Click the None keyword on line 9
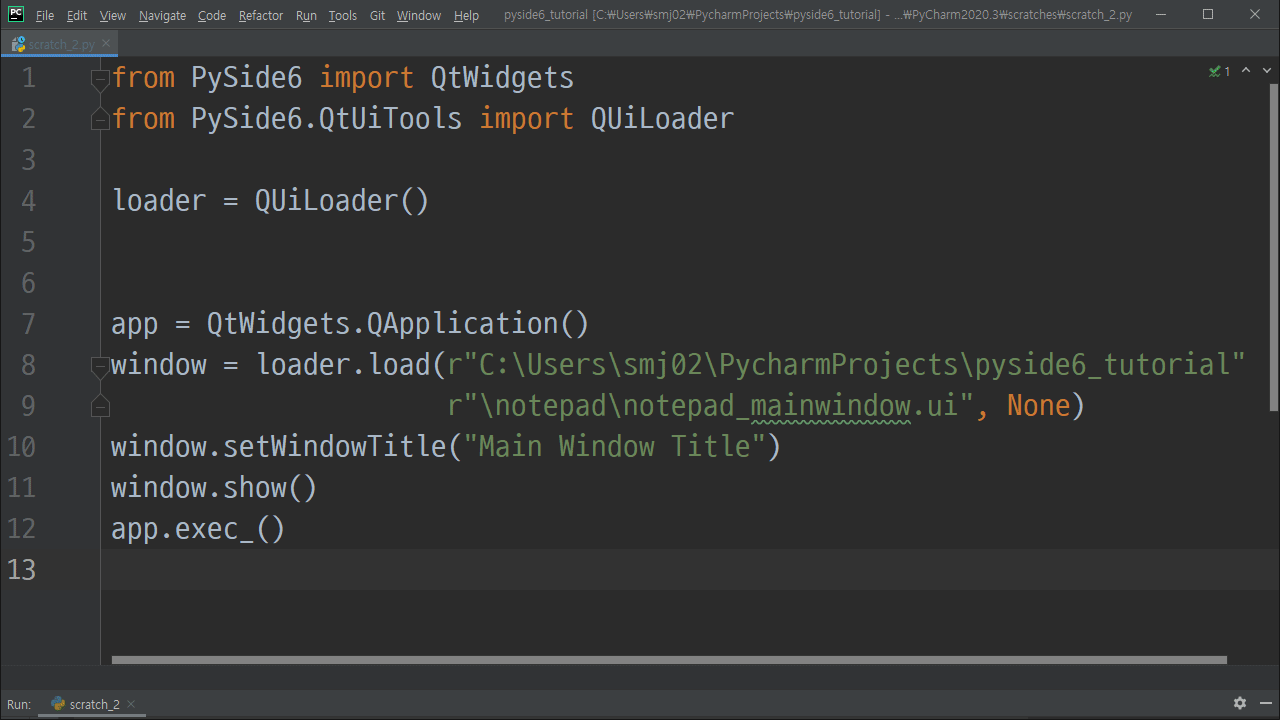1280x720 pixels. pos(1038,406)
